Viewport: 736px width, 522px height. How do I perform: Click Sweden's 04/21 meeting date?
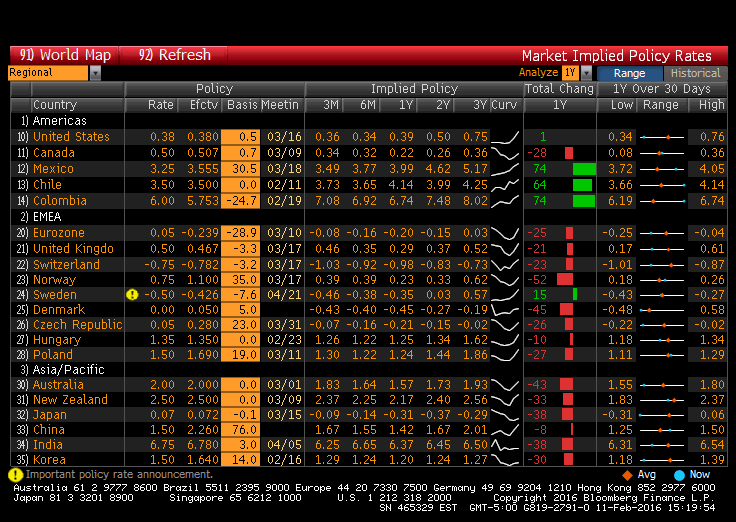pos(284,295)
